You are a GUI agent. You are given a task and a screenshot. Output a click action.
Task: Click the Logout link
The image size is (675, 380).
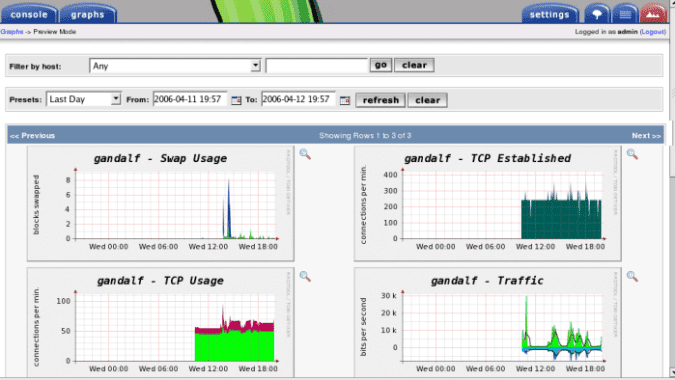(x=653, y=32)
